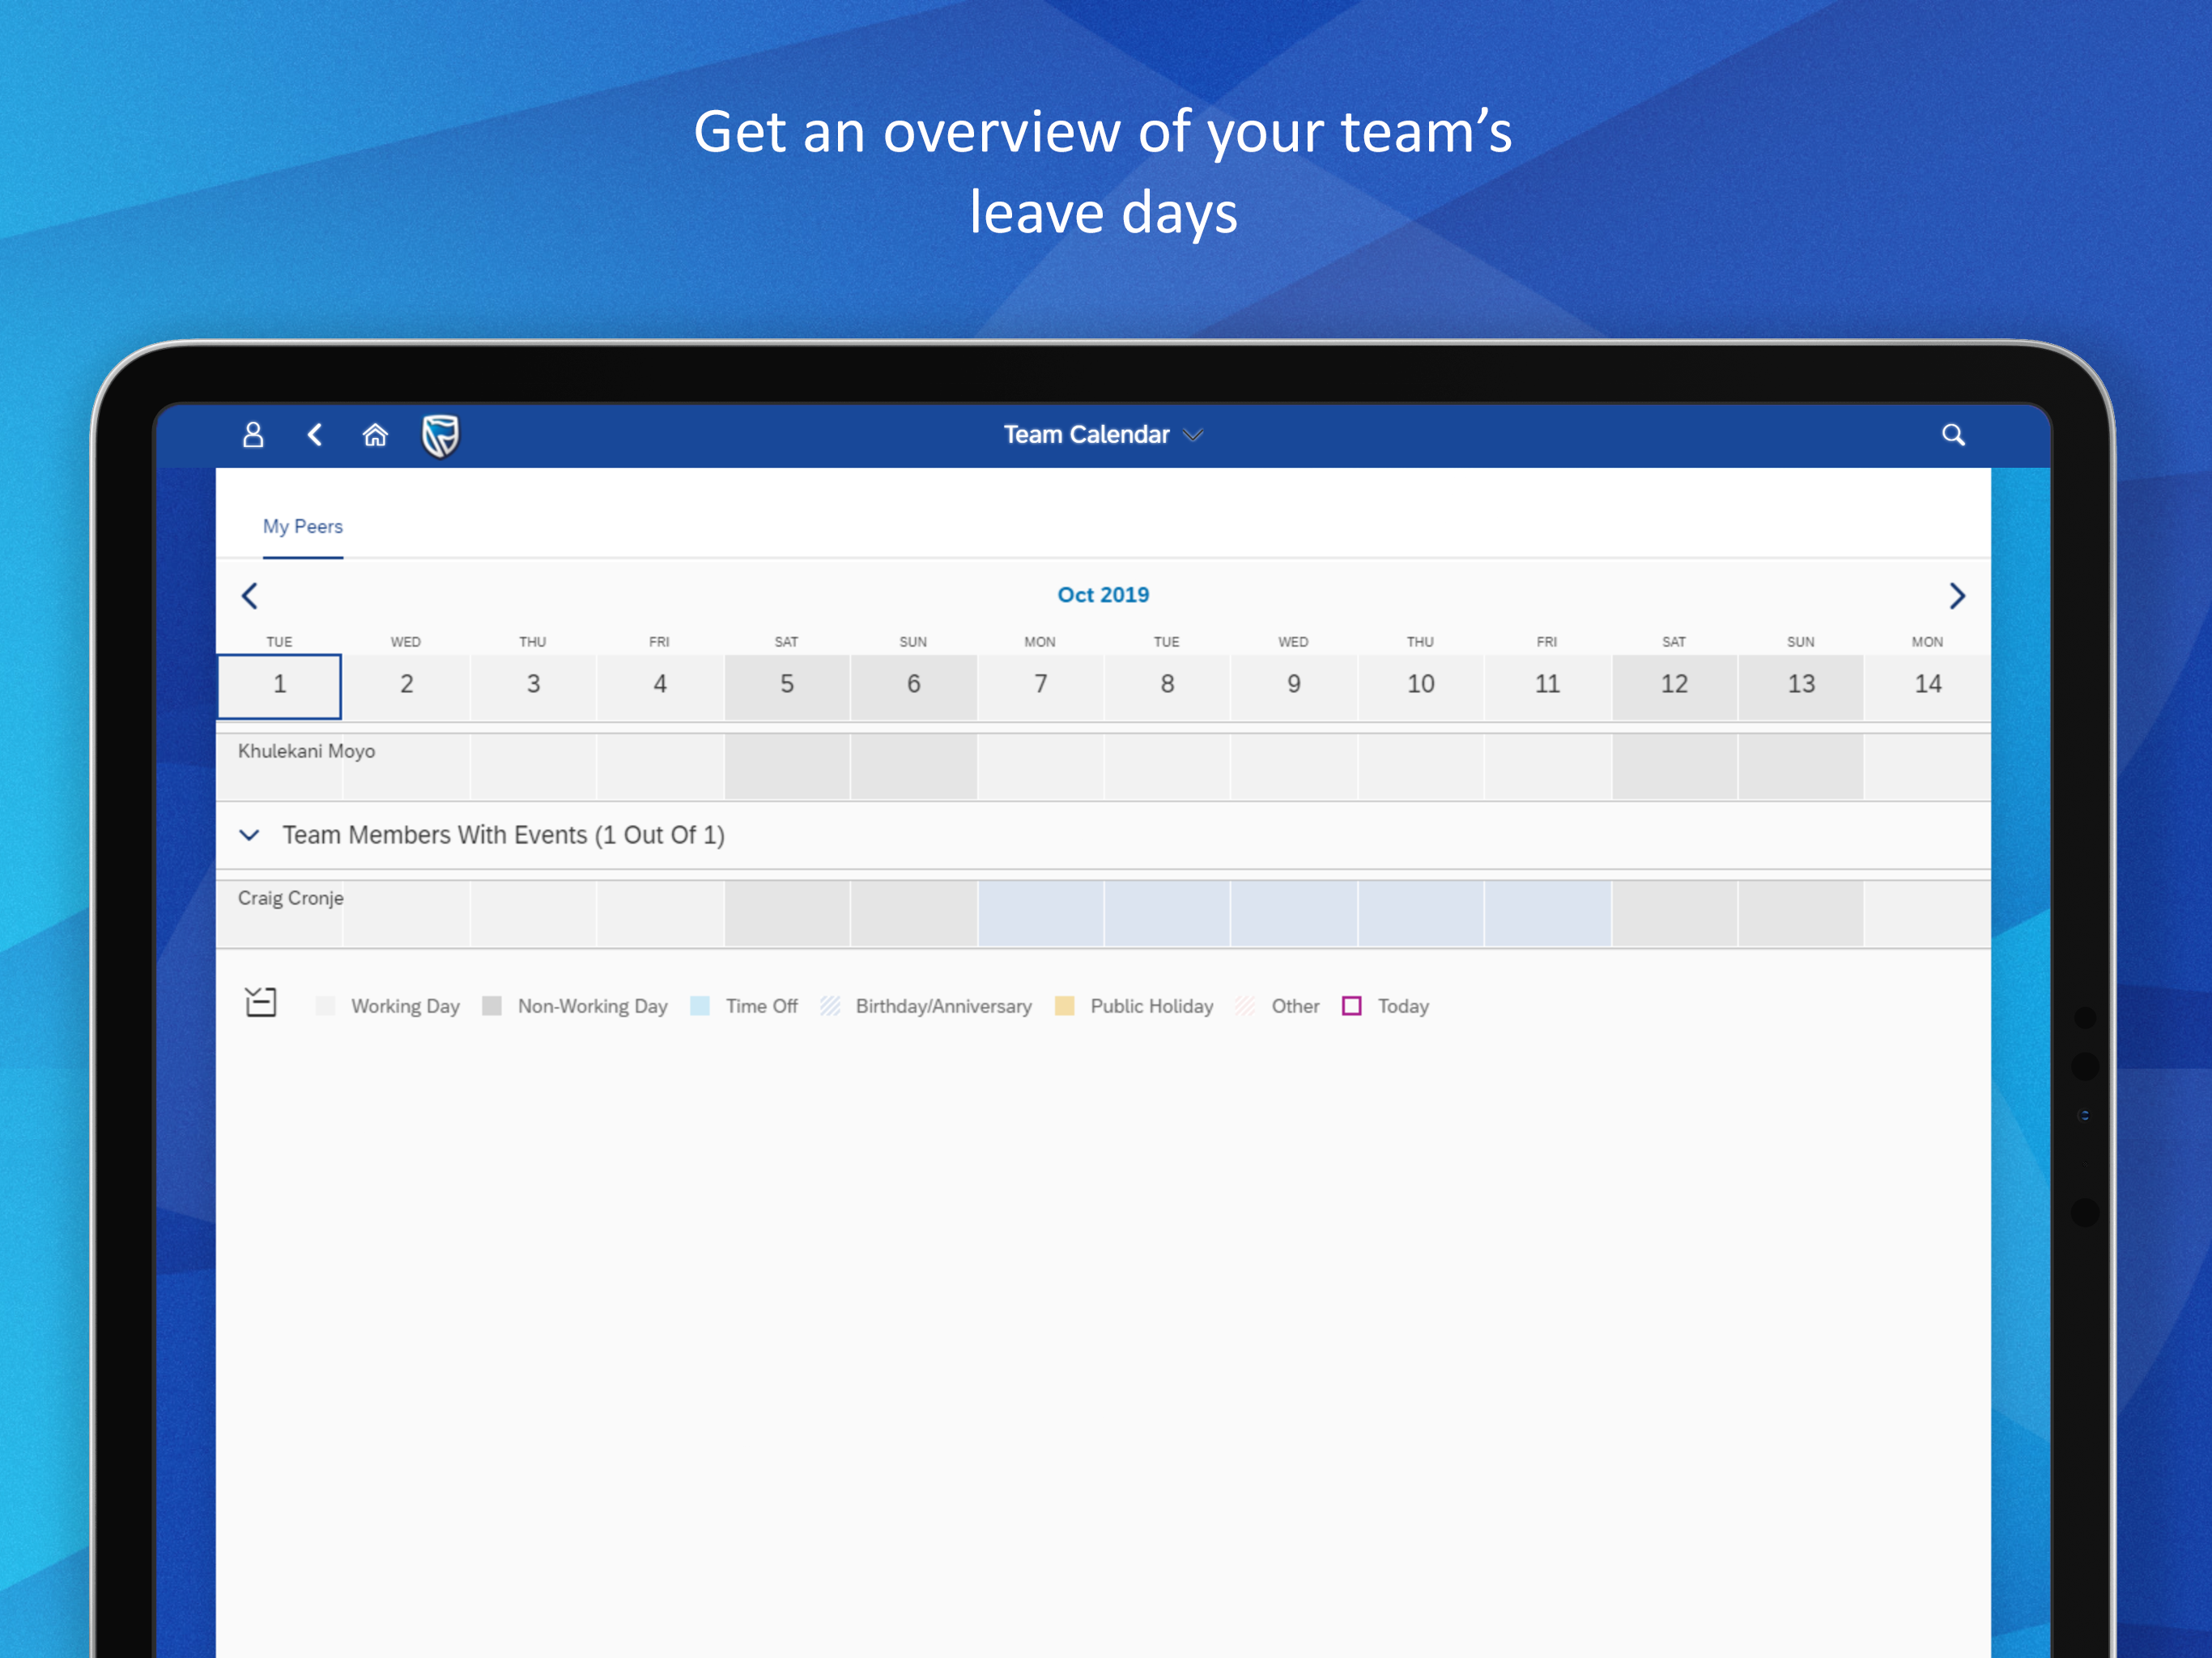Select Sunday 6 in calendar

(x=914, y=686)
